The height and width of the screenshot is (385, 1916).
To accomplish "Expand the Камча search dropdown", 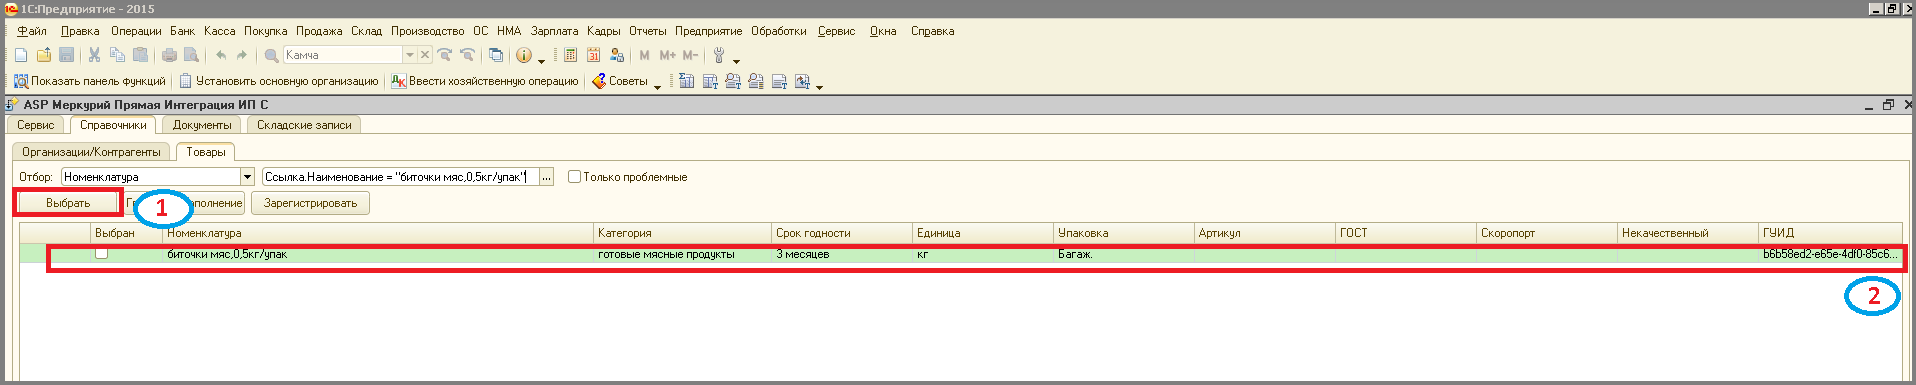I will (410, 55).
